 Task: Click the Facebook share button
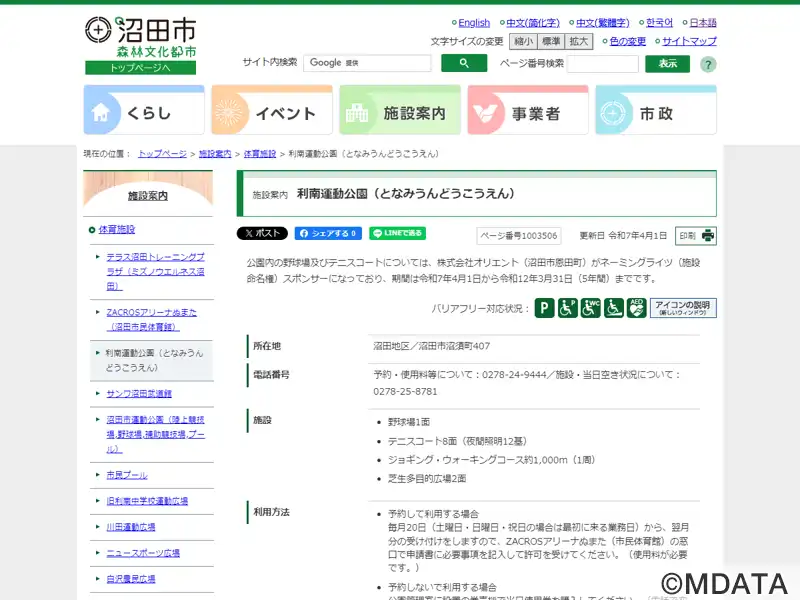[x=327, y=233]
